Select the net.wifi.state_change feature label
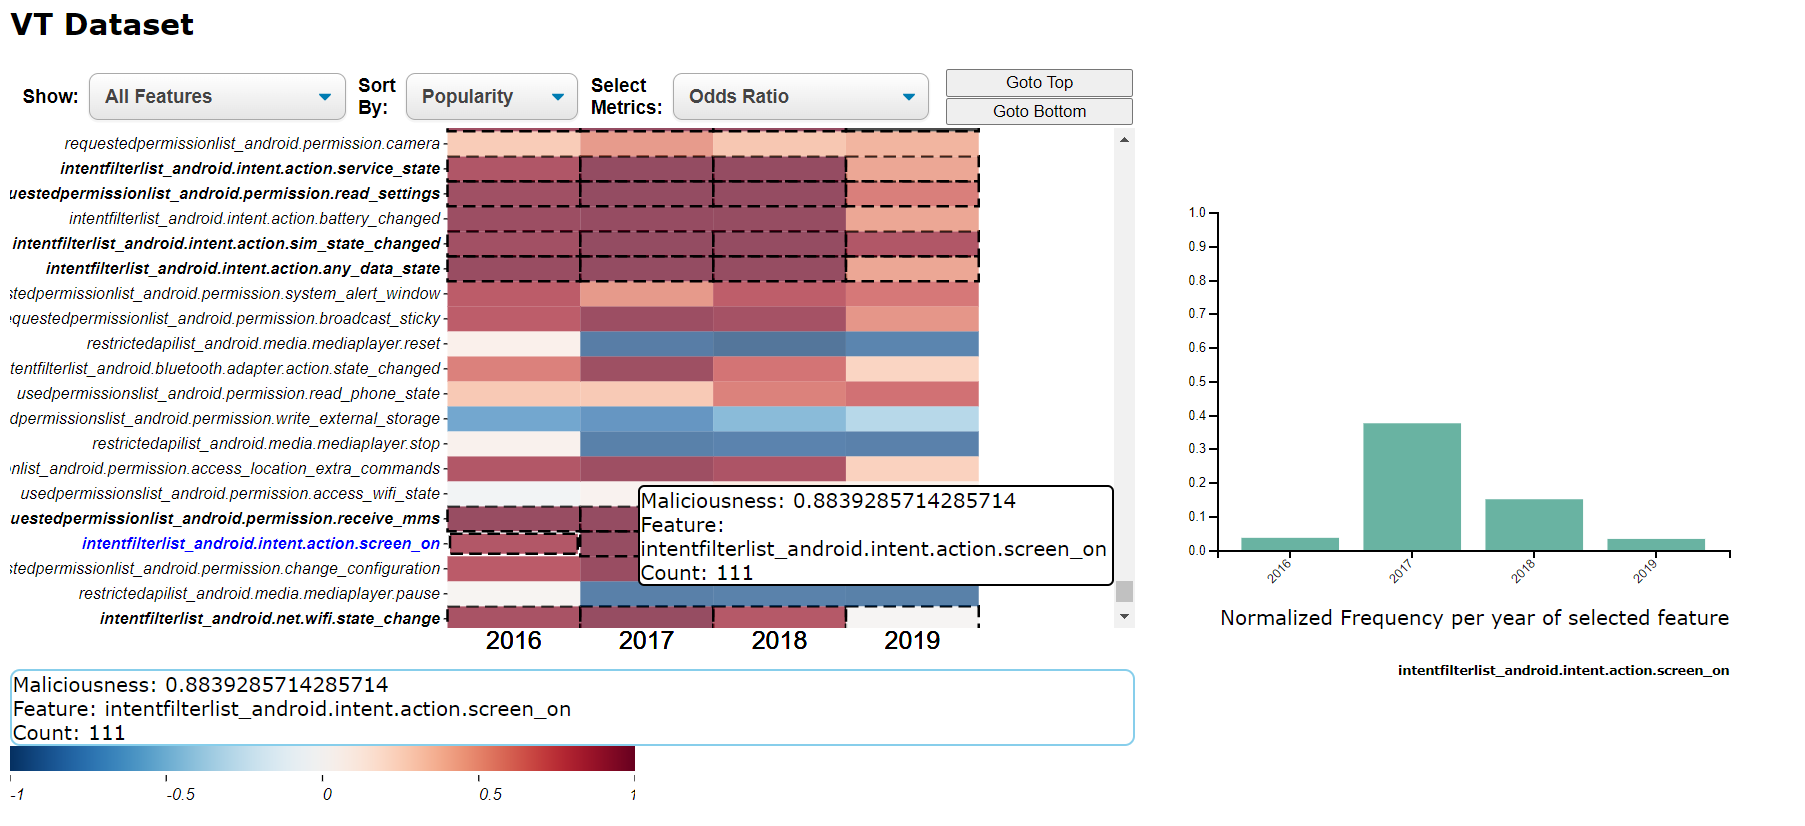Image resolution: width=1805 pixels, height=826 pixels. (x=270, y=619)
